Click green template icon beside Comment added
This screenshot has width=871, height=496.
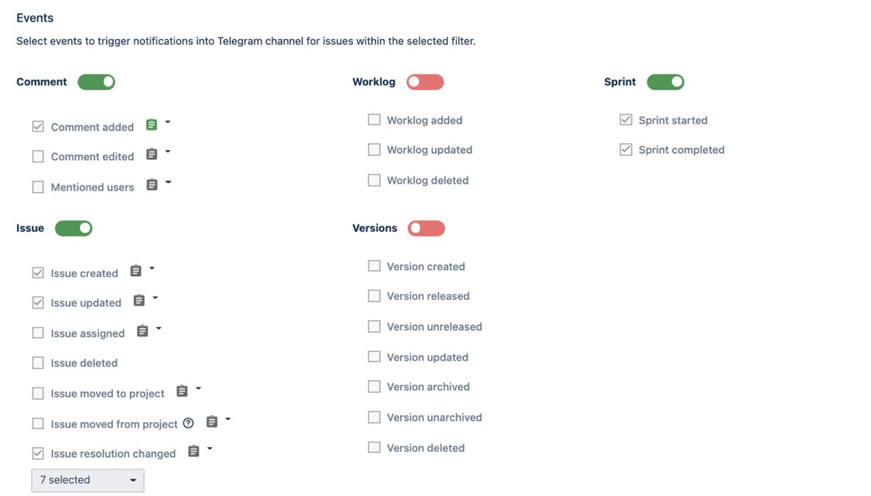click(x=152, y=125)
